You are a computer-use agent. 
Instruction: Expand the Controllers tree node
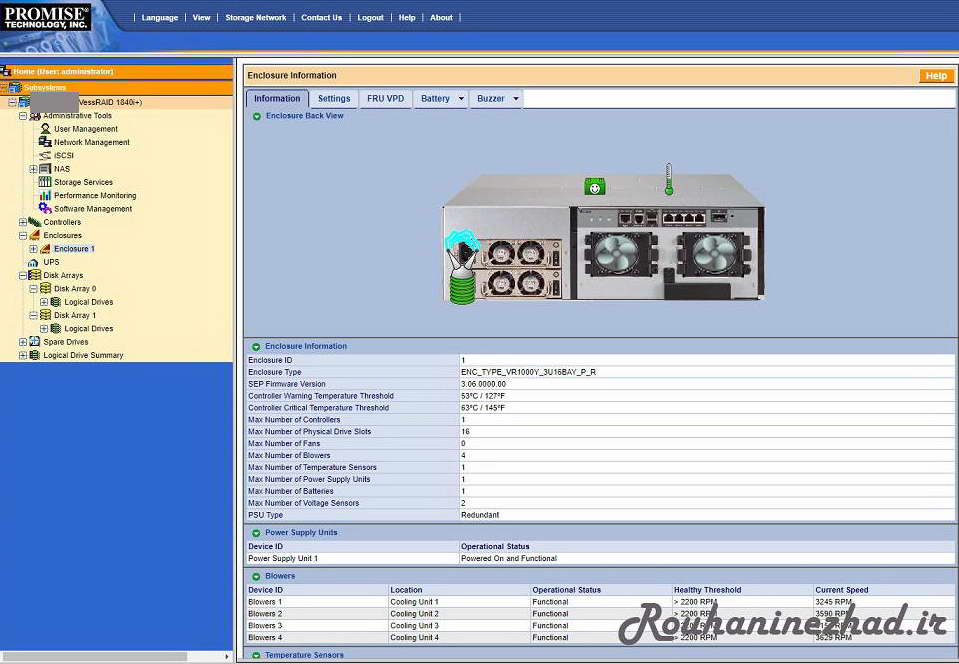(23, 222)
